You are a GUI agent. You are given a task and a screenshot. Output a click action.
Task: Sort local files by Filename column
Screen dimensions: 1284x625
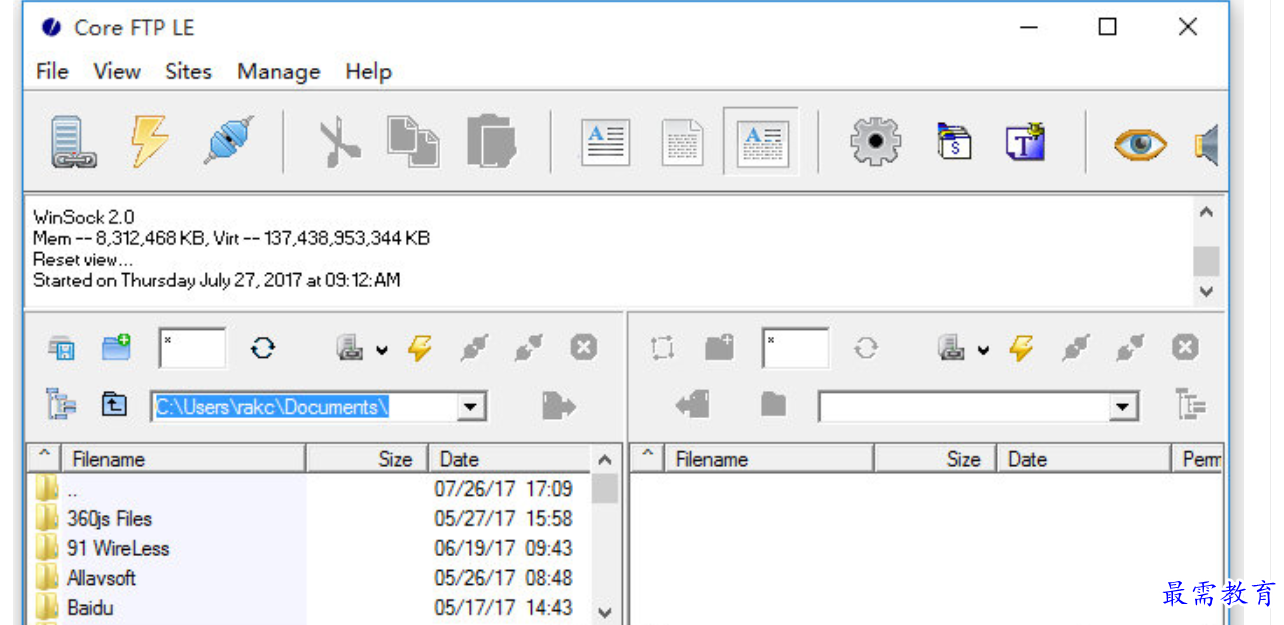184,459
